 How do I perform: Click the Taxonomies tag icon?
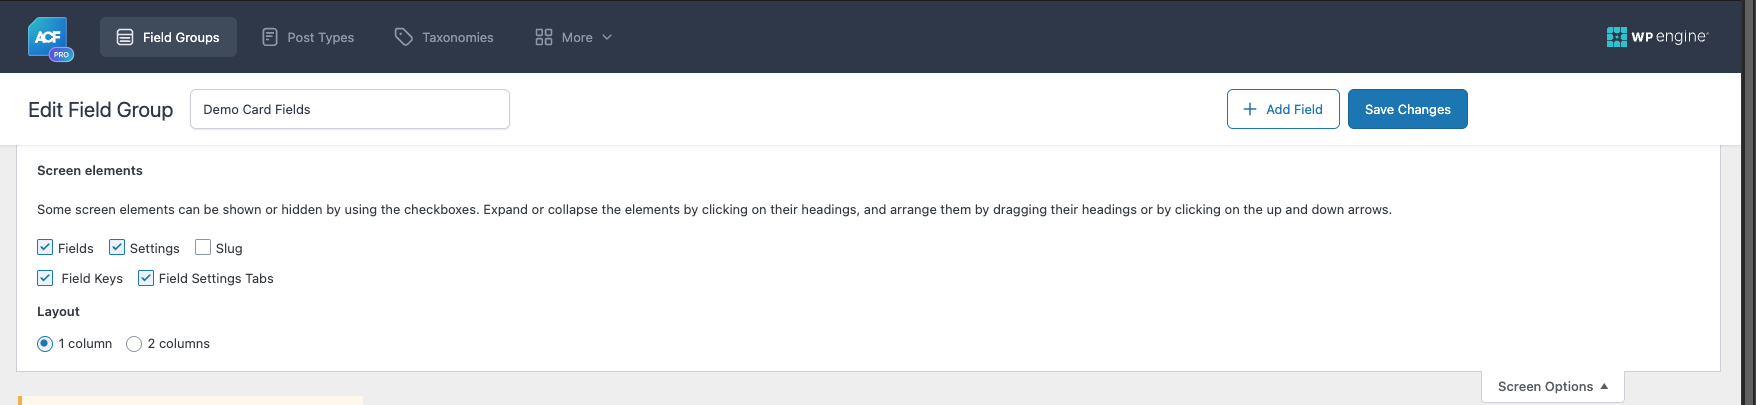pyautogui.click(x=403, y=37)
